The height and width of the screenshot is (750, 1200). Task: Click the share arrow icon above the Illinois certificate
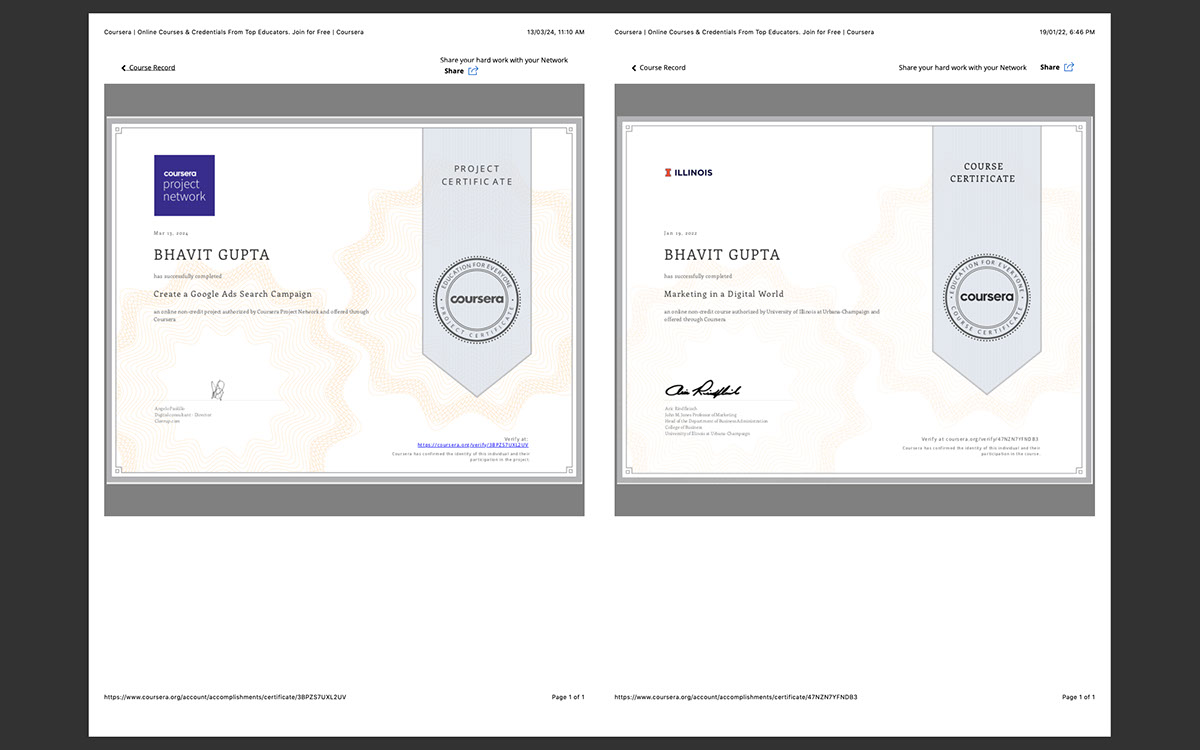(1069, 67)
